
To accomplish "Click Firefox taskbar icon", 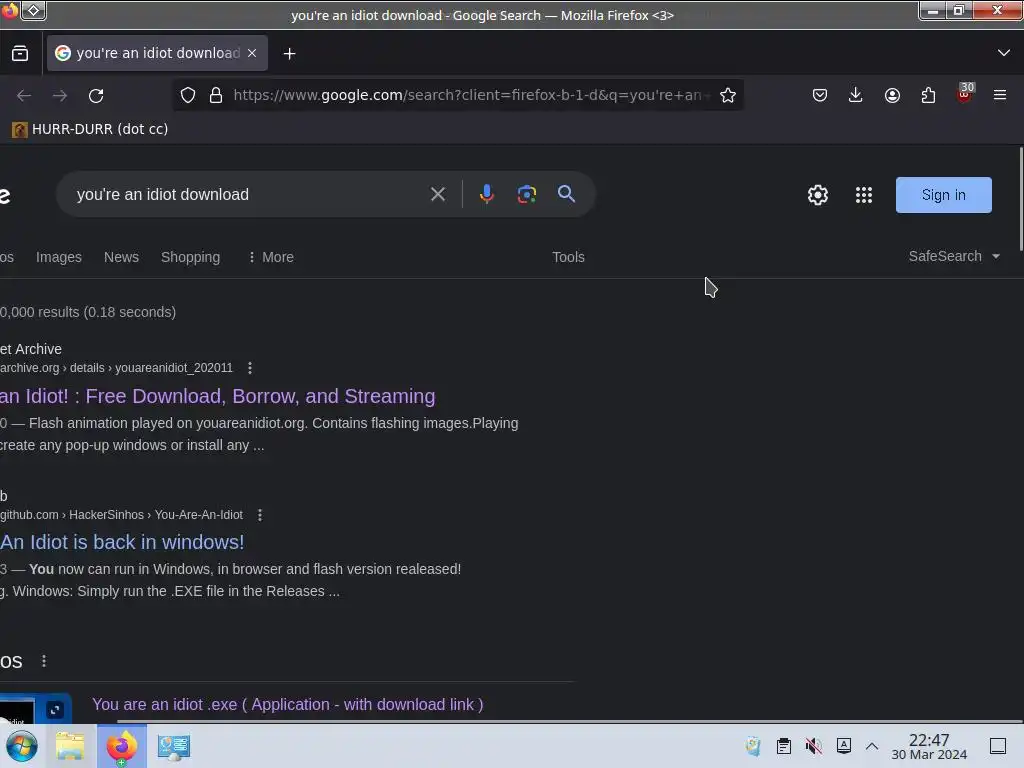I will (122, 746).
